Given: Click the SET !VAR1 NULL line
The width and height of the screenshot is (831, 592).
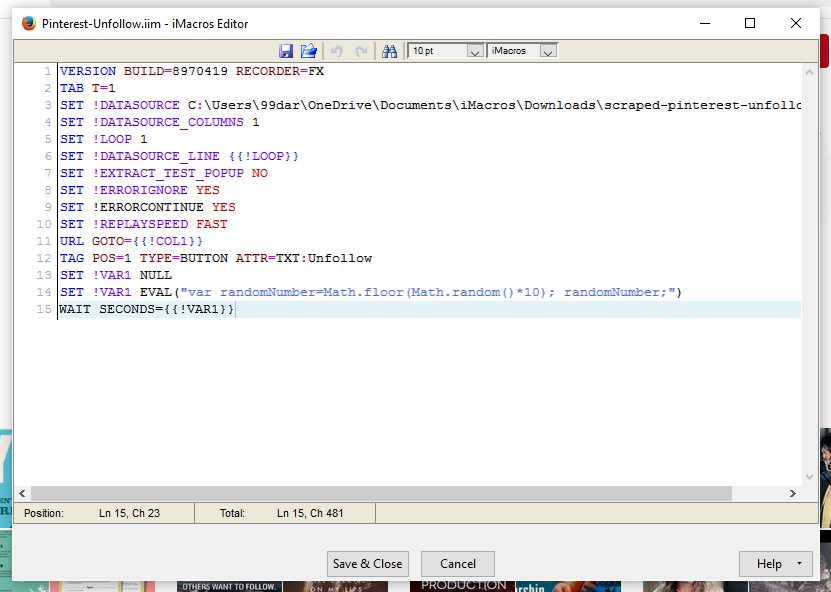Looking at the screenshot, I should (116, 275).
